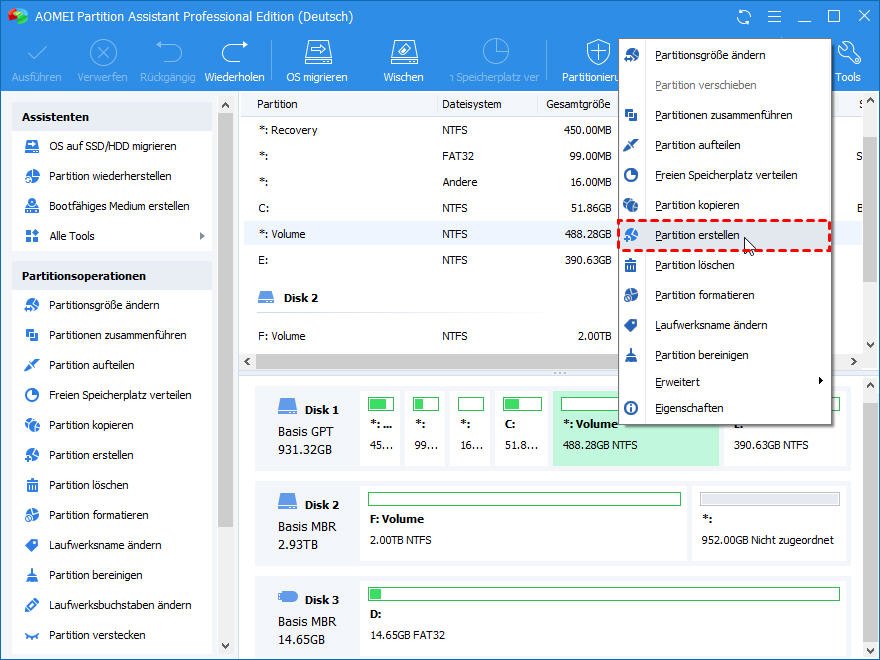Screen dimensions: 880x660
Task: Click the F: Volume usage bar on Disk 2
Action: [x=524, y=499]
